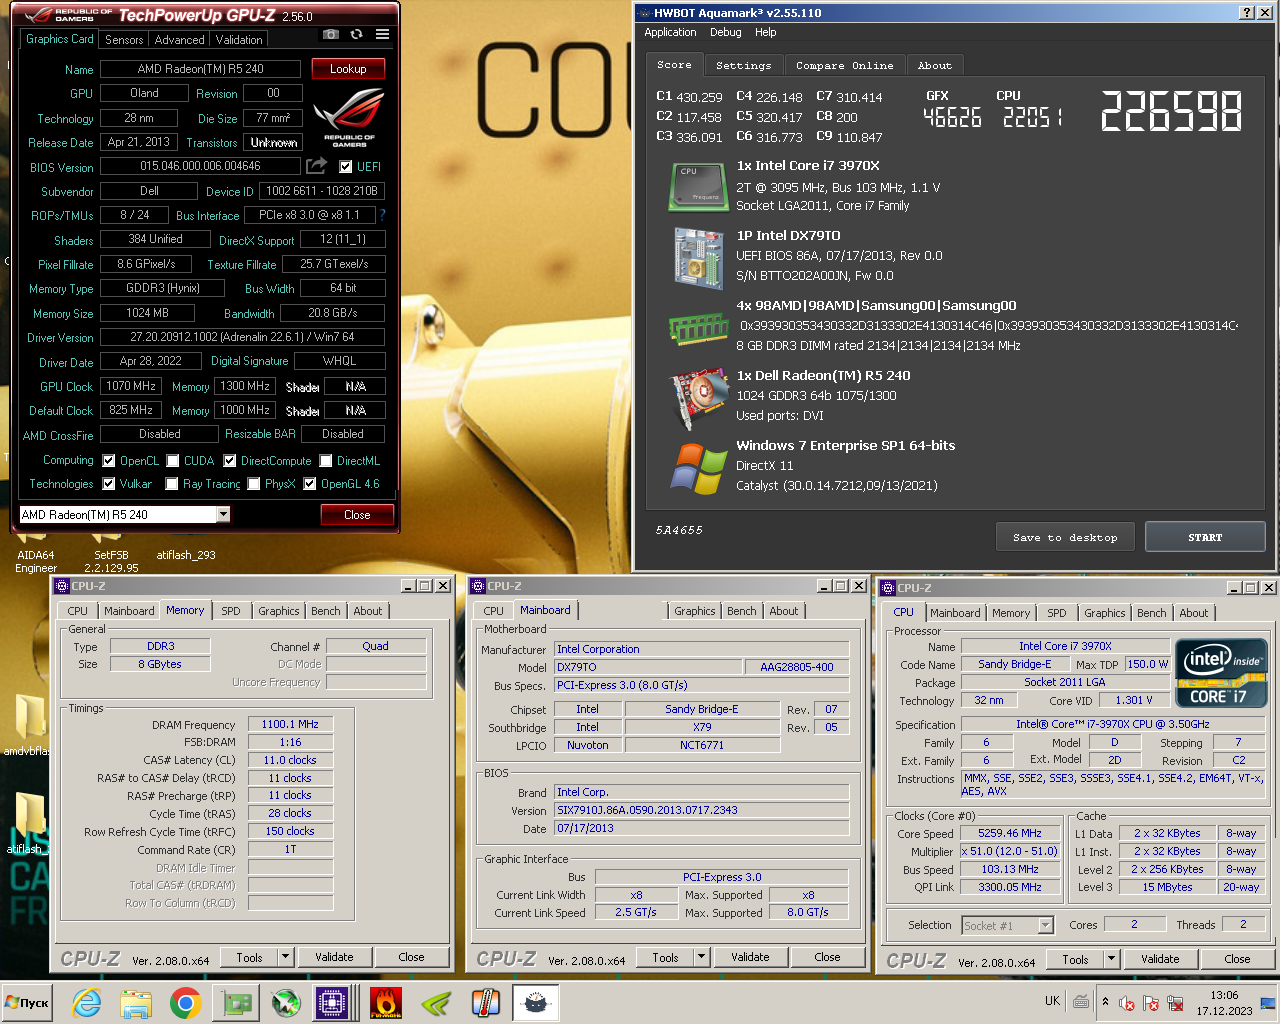Open Windows Explorer from the taskbar

[136, 1002]
